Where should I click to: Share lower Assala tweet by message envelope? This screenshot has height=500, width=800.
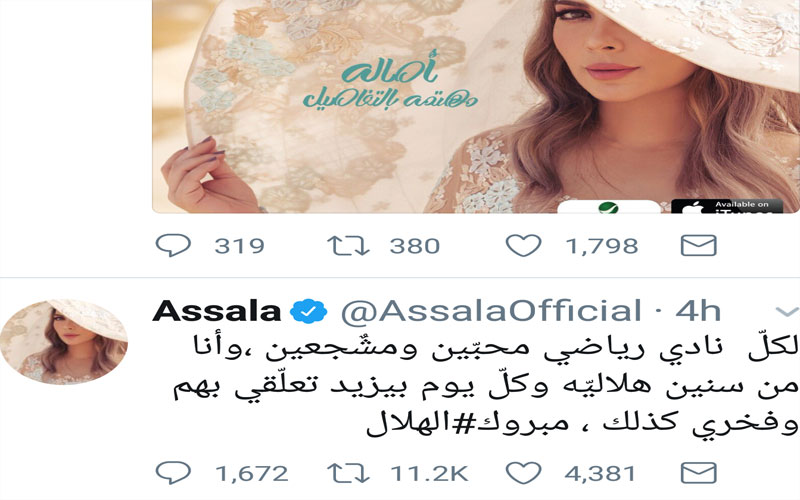point(698,473)
